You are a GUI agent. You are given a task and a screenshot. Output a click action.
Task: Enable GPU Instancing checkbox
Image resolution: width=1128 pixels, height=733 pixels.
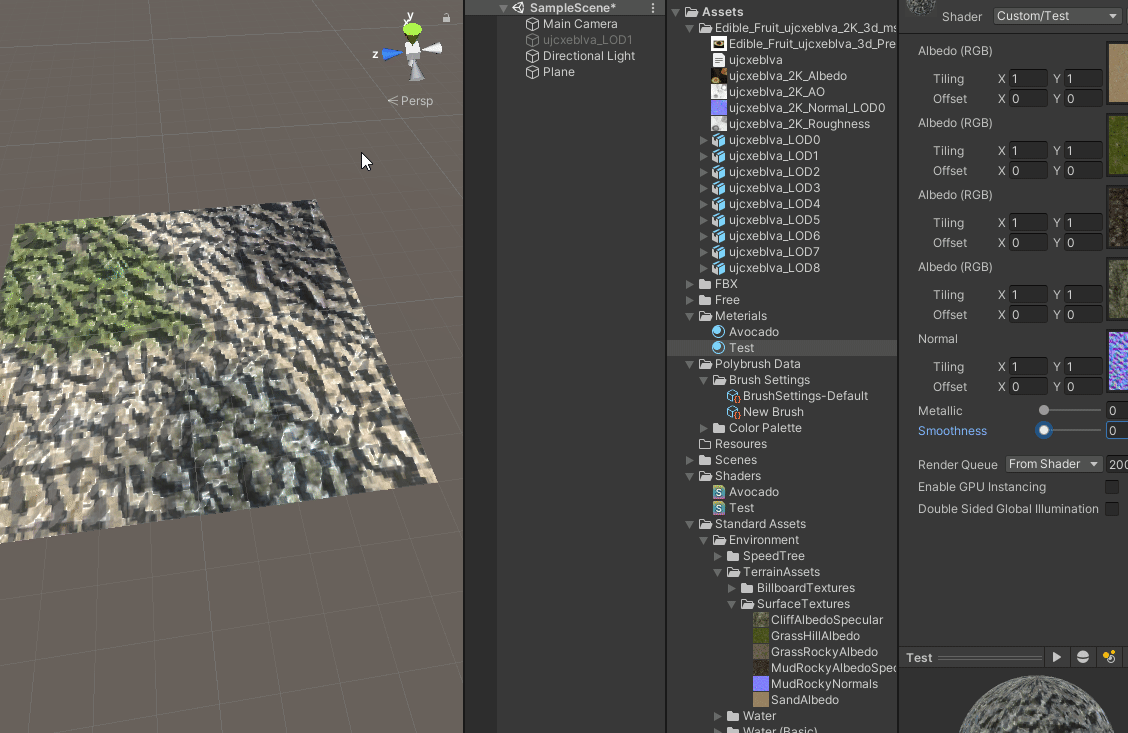pos(1112,487)
